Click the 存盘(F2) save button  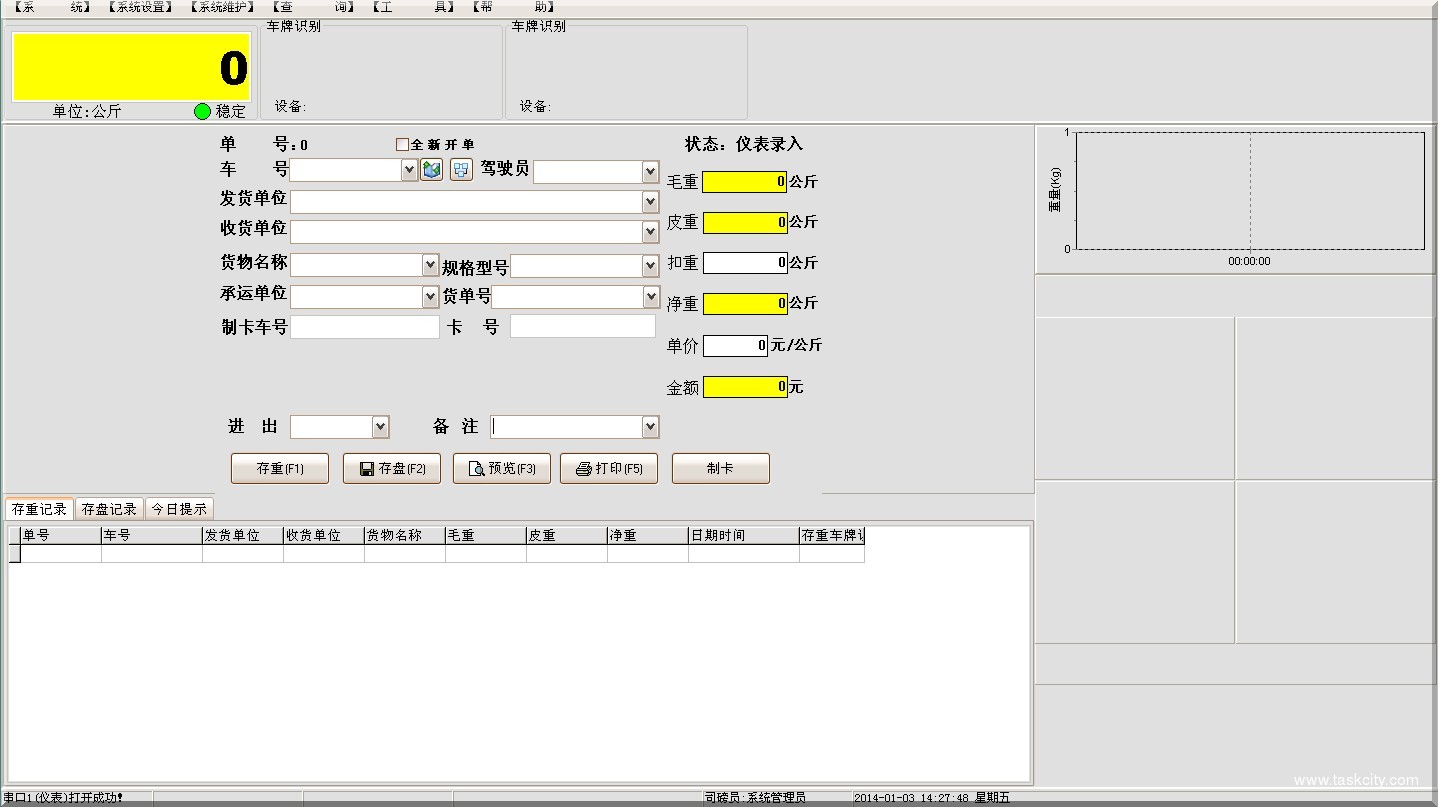pyautogui.click(x=392, y=468)
